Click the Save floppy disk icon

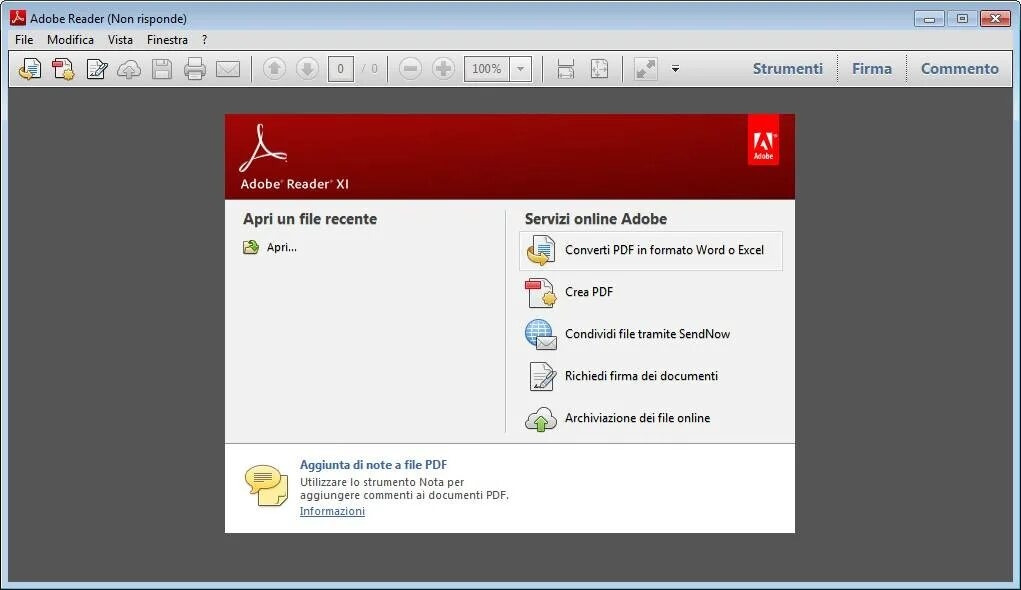click(x=162, y=68)
